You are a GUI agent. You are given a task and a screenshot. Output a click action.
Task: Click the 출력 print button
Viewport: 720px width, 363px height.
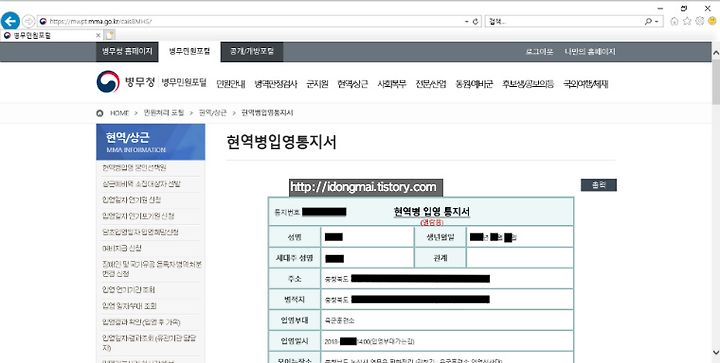click(x=598, y=185)
